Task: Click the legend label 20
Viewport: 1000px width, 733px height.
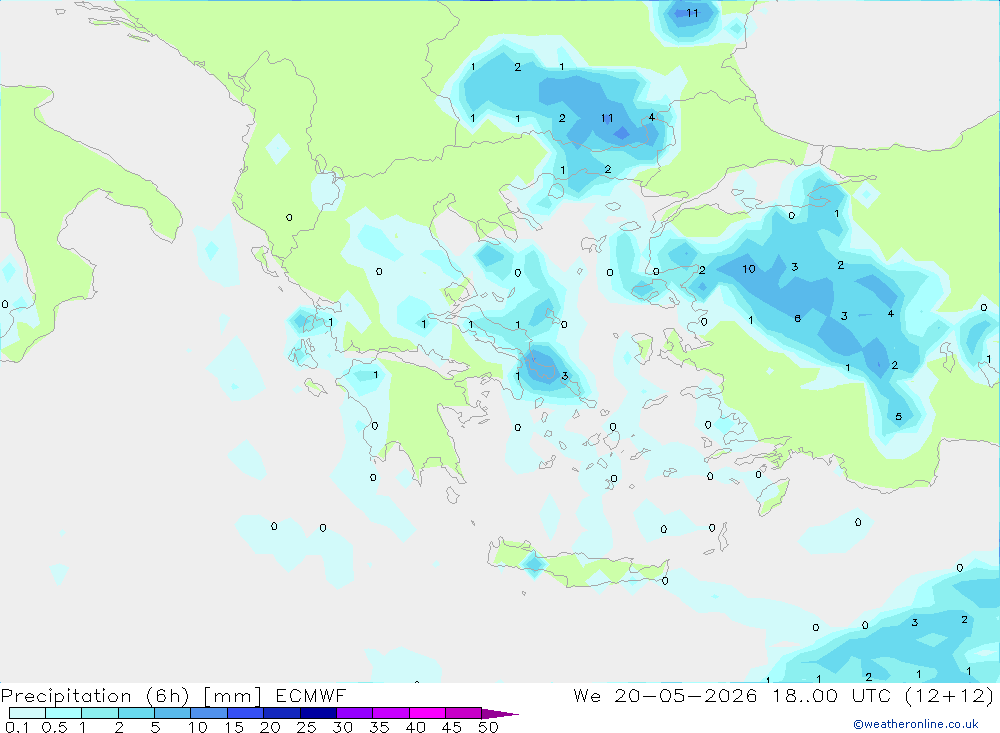Action: point(270,727)
